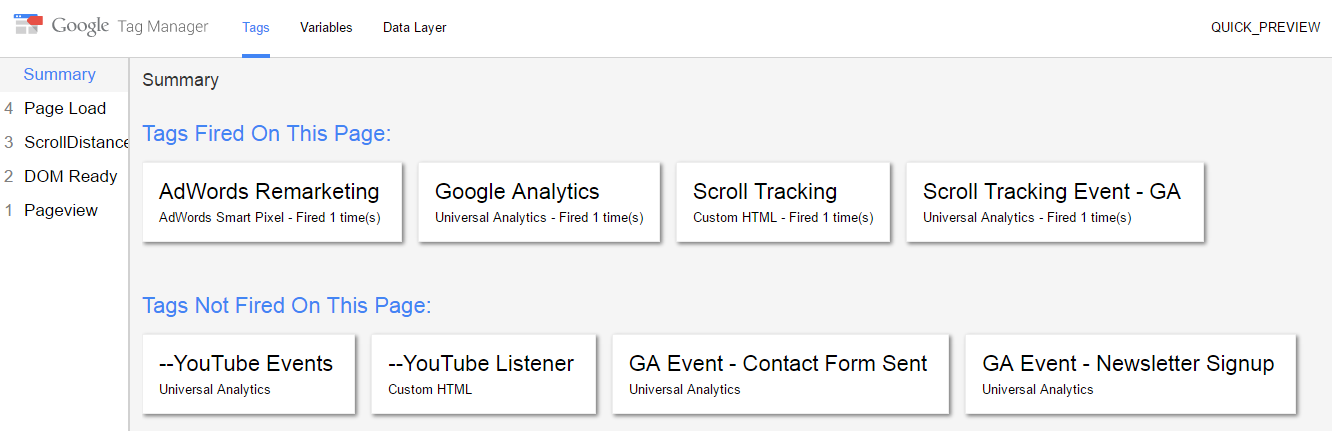
Task: Open the Variables tab
Action: [326, 28]
